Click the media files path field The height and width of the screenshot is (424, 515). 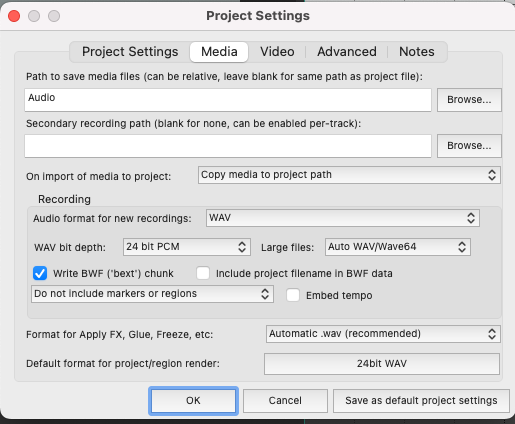(228, 100)
